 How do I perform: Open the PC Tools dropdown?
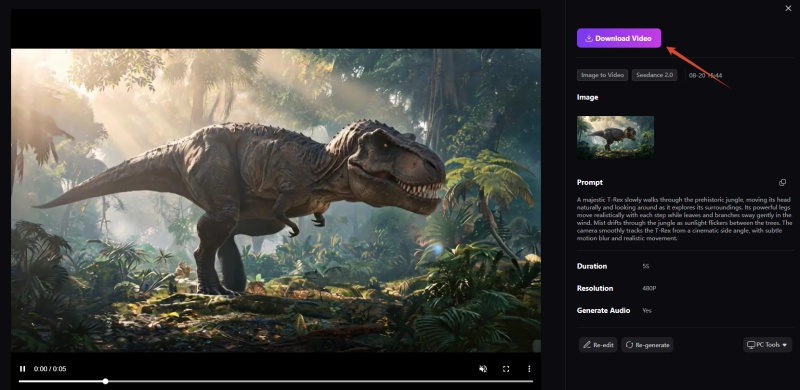pos(767,345)
